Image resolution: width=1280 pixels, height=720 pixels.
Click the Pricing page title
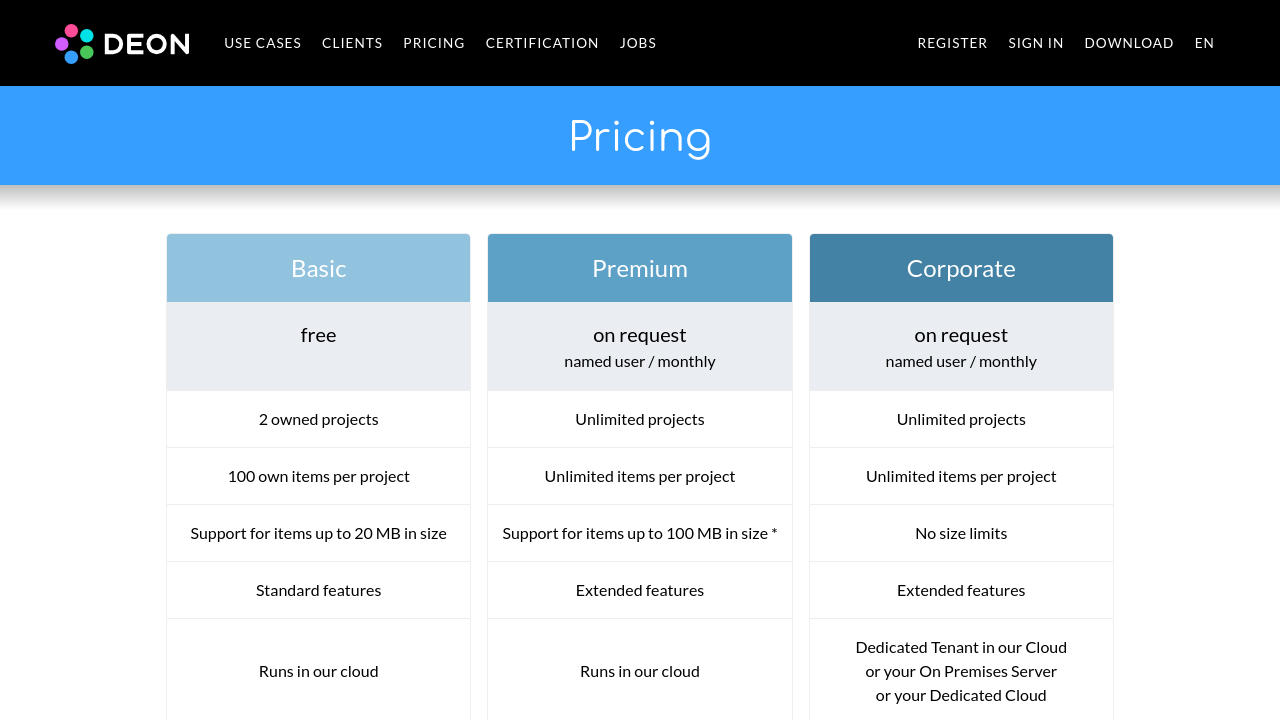pyautogui.click(x=640, y=136)
